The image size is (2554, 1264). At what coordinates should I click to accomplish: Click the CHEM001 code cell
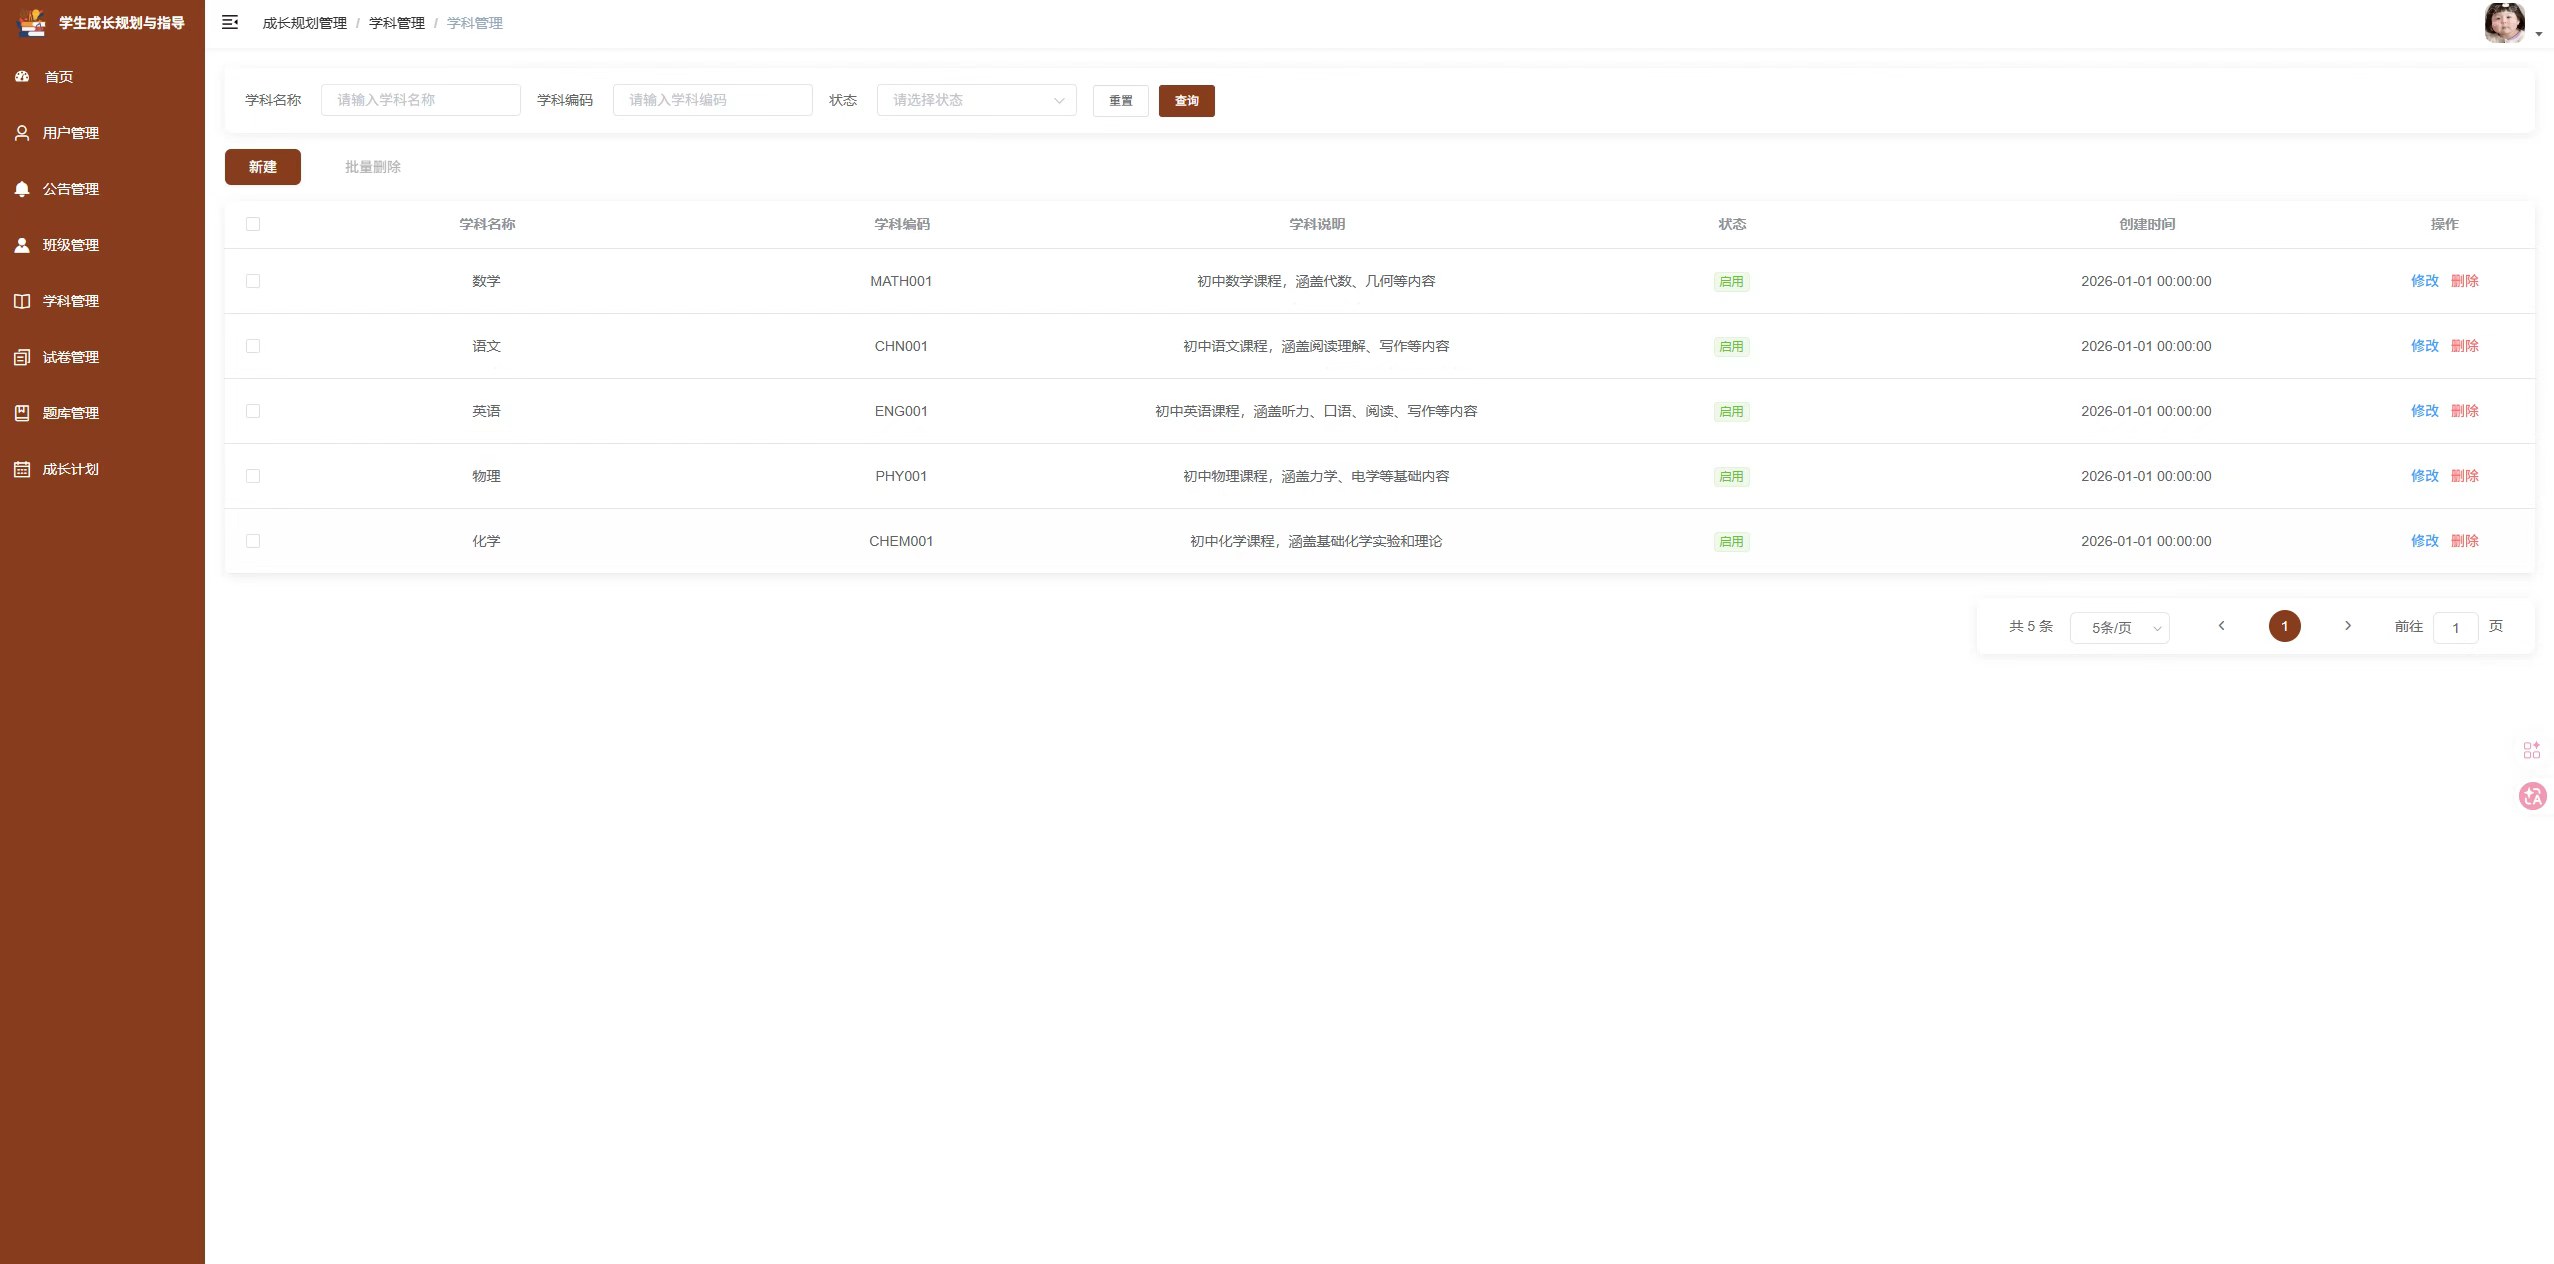[x=901, y=541]
